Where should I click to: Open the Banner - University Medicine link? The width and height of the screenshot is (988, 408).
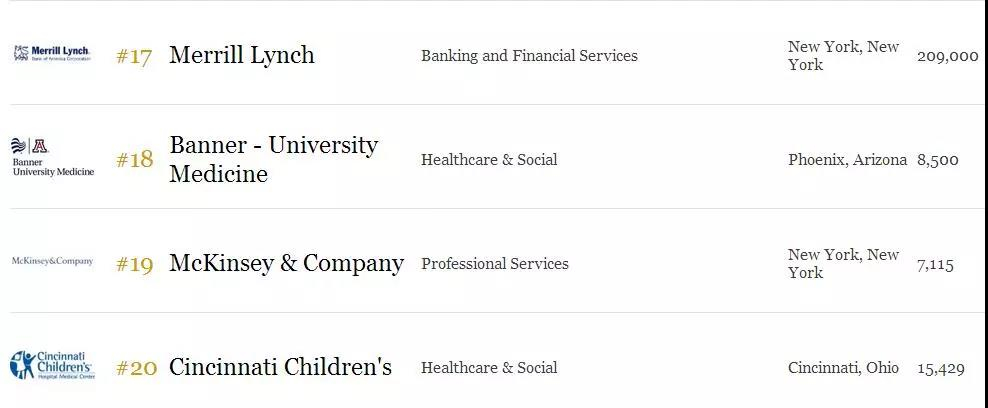pos(273,159)
